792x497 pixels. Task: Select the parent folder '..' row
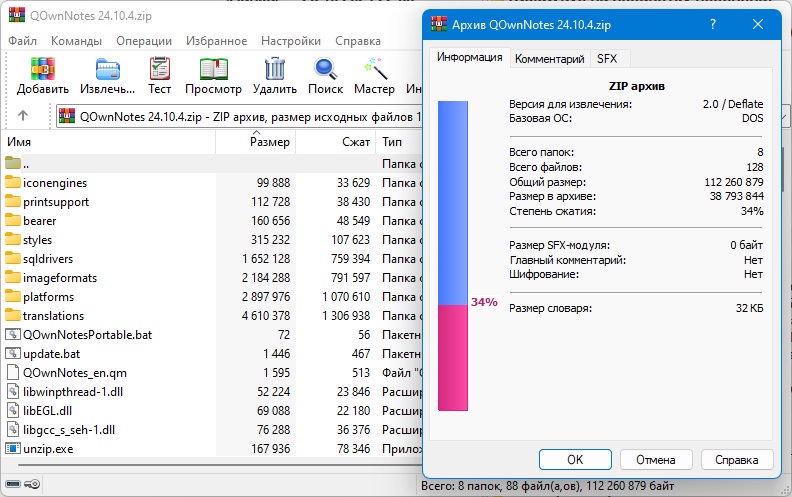click(x=214, y=164)
